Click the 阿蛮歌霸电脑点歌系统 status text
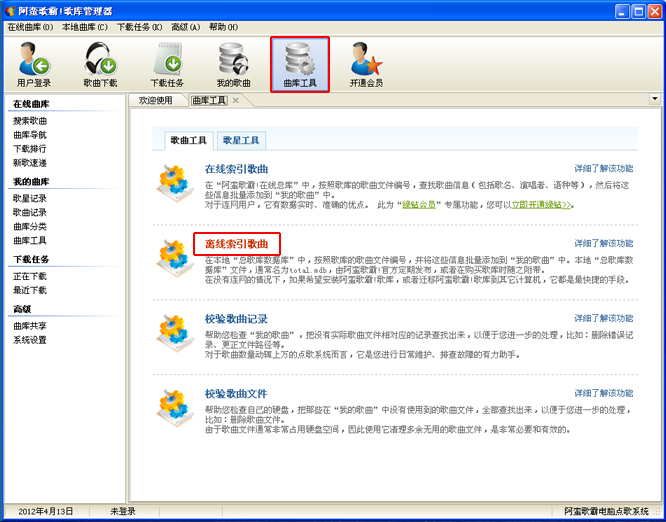This screenshot has height=522, width=666. pos(606,511)
